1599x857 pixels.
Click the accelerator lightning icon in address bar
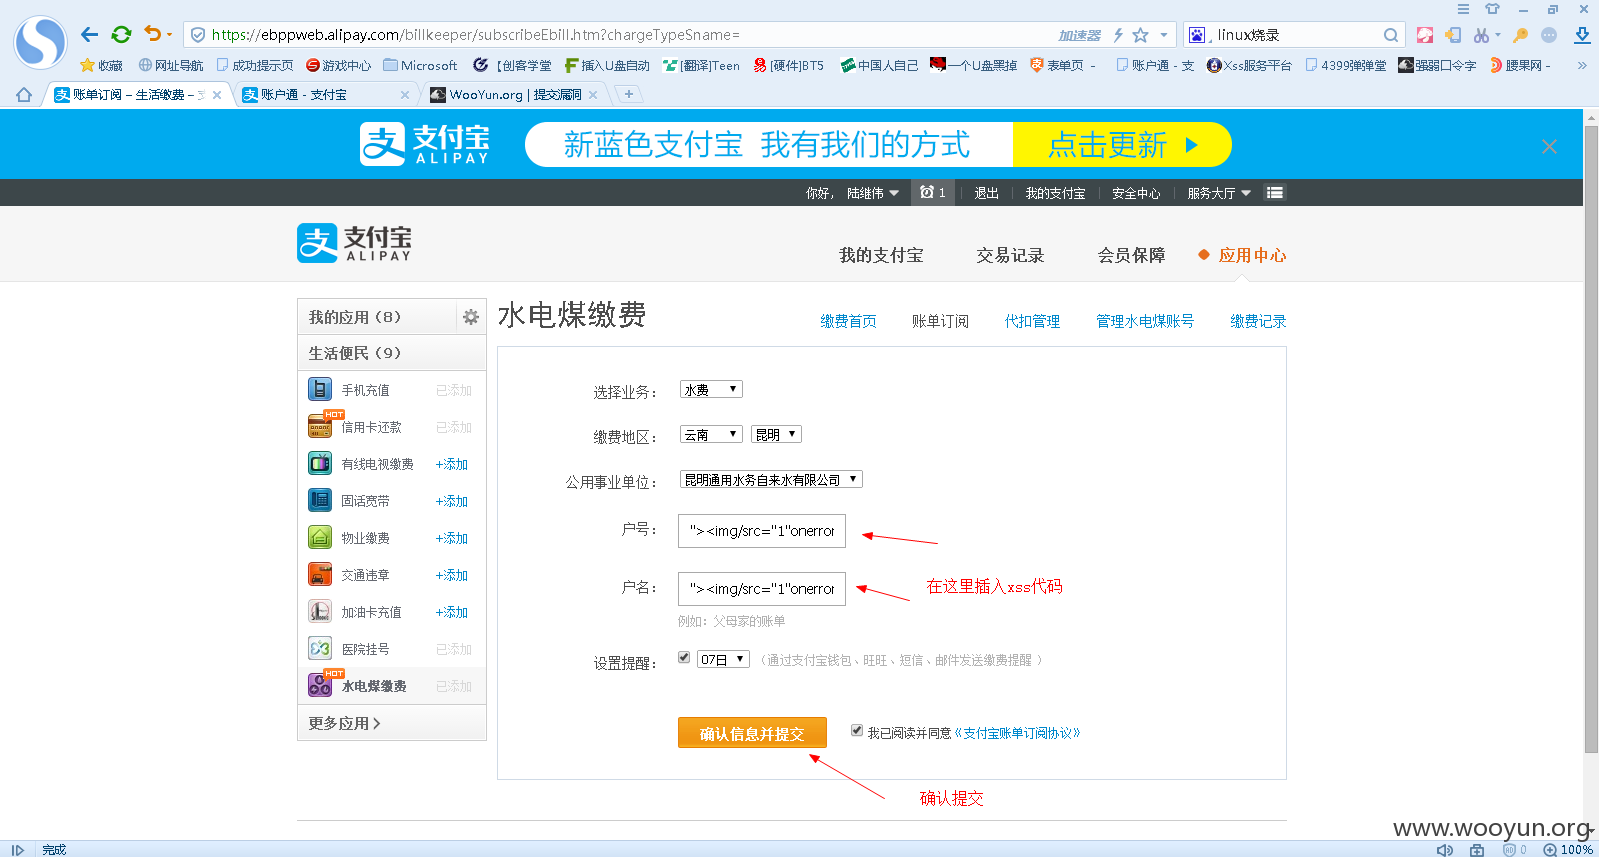tap(1118, 35)
